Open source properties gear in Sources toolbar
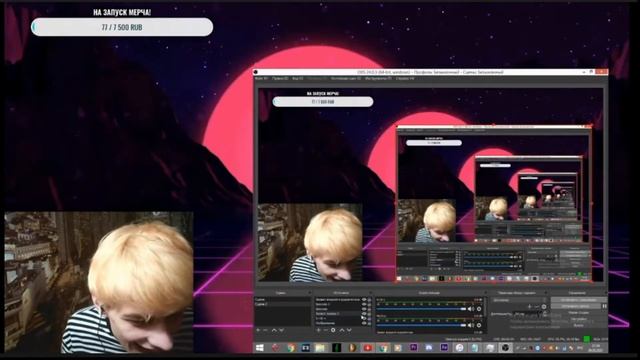The width and height of the screenshot is (640, 360). pyautogui.click(x=333, y=330)
